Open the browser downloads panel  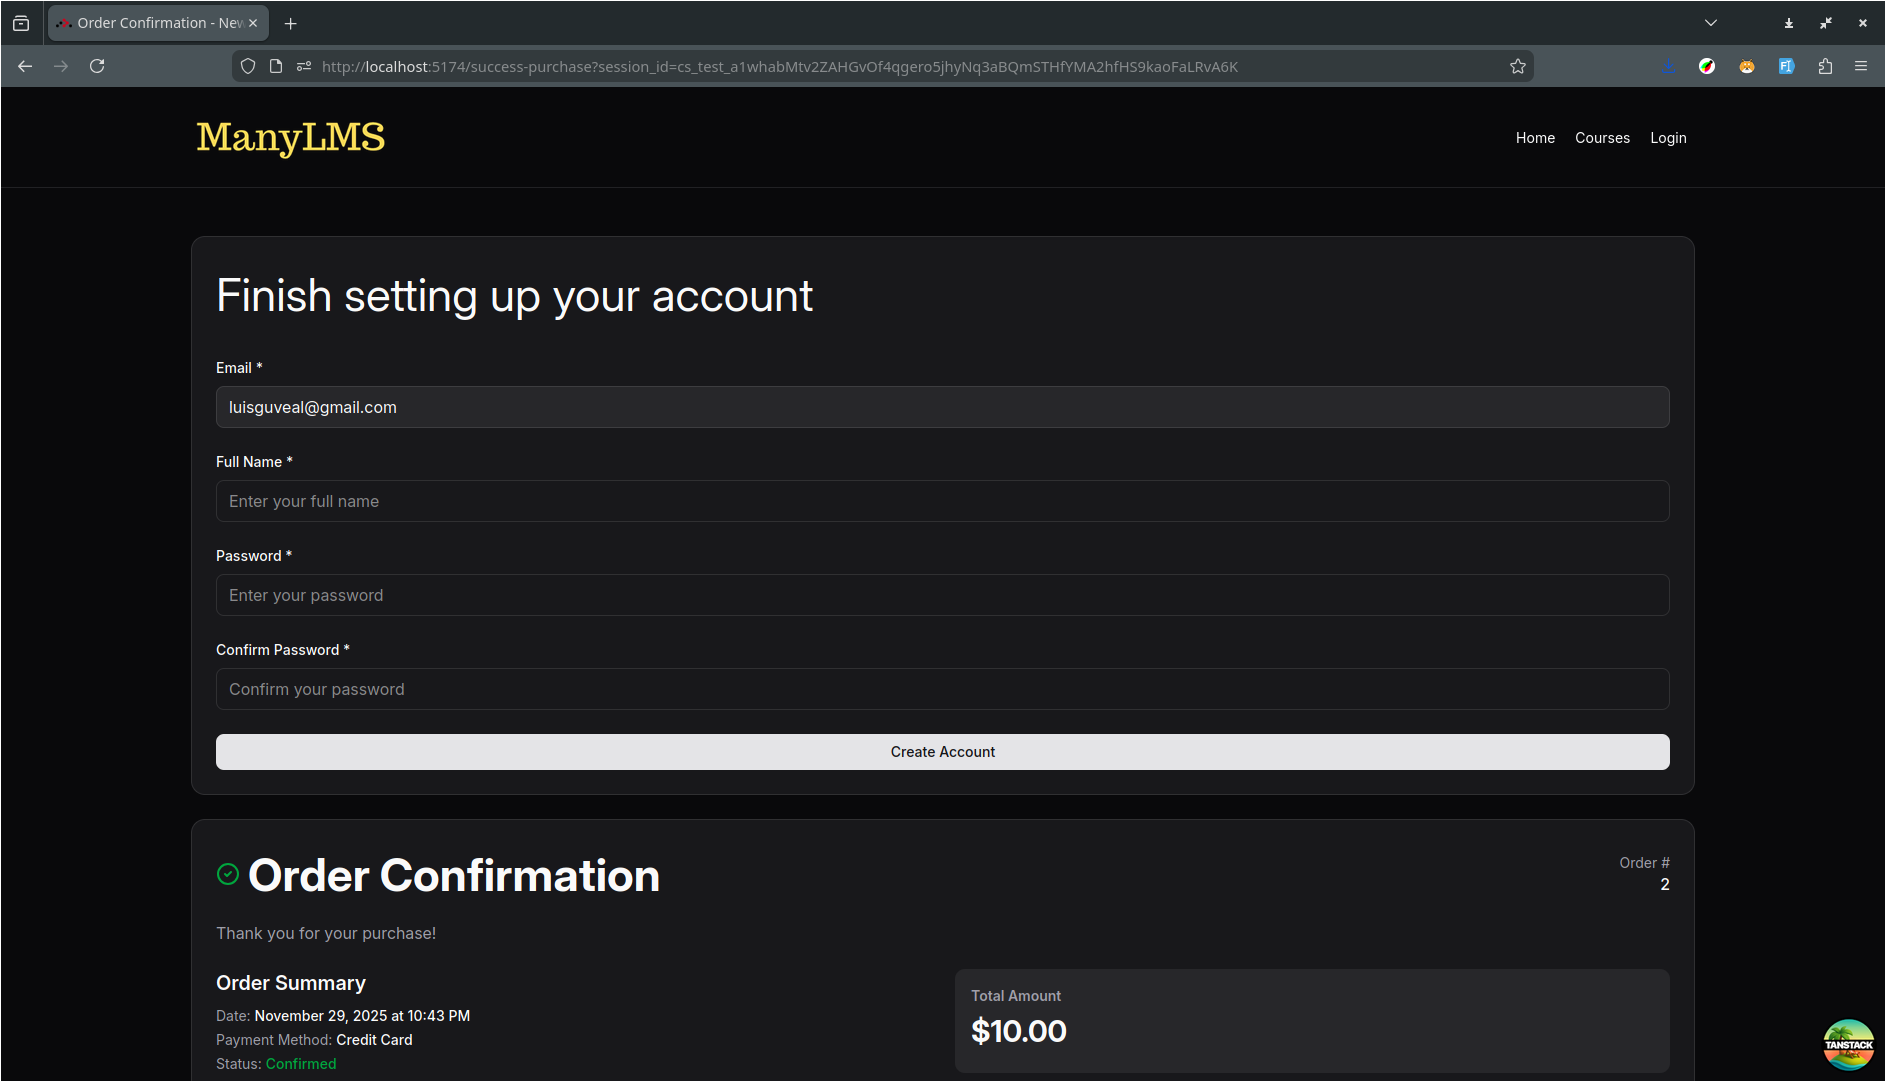pos(1668,66)
